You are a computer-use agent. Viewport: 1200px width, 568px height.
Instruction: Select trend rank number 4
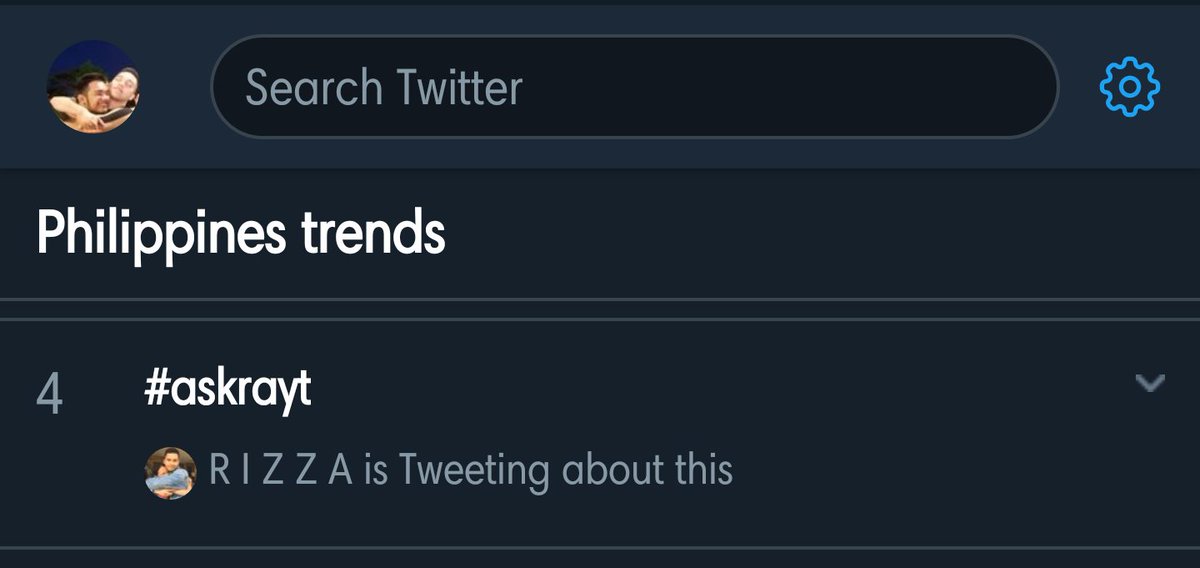pos(49,394)
